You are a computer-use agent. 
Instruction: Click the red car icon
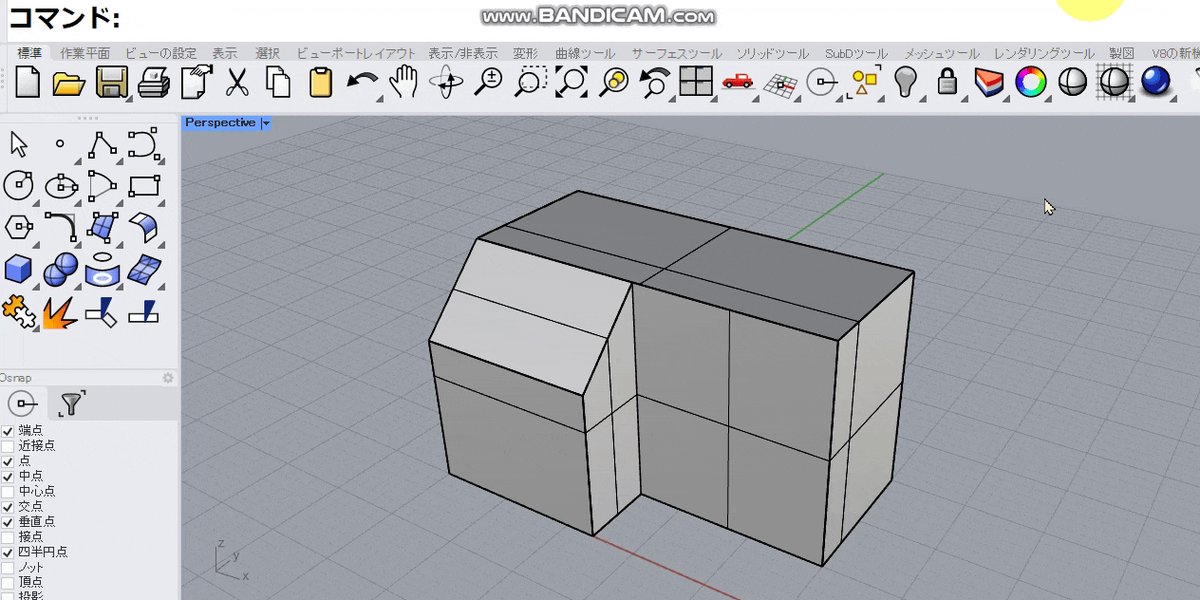(x=738, y=82)
